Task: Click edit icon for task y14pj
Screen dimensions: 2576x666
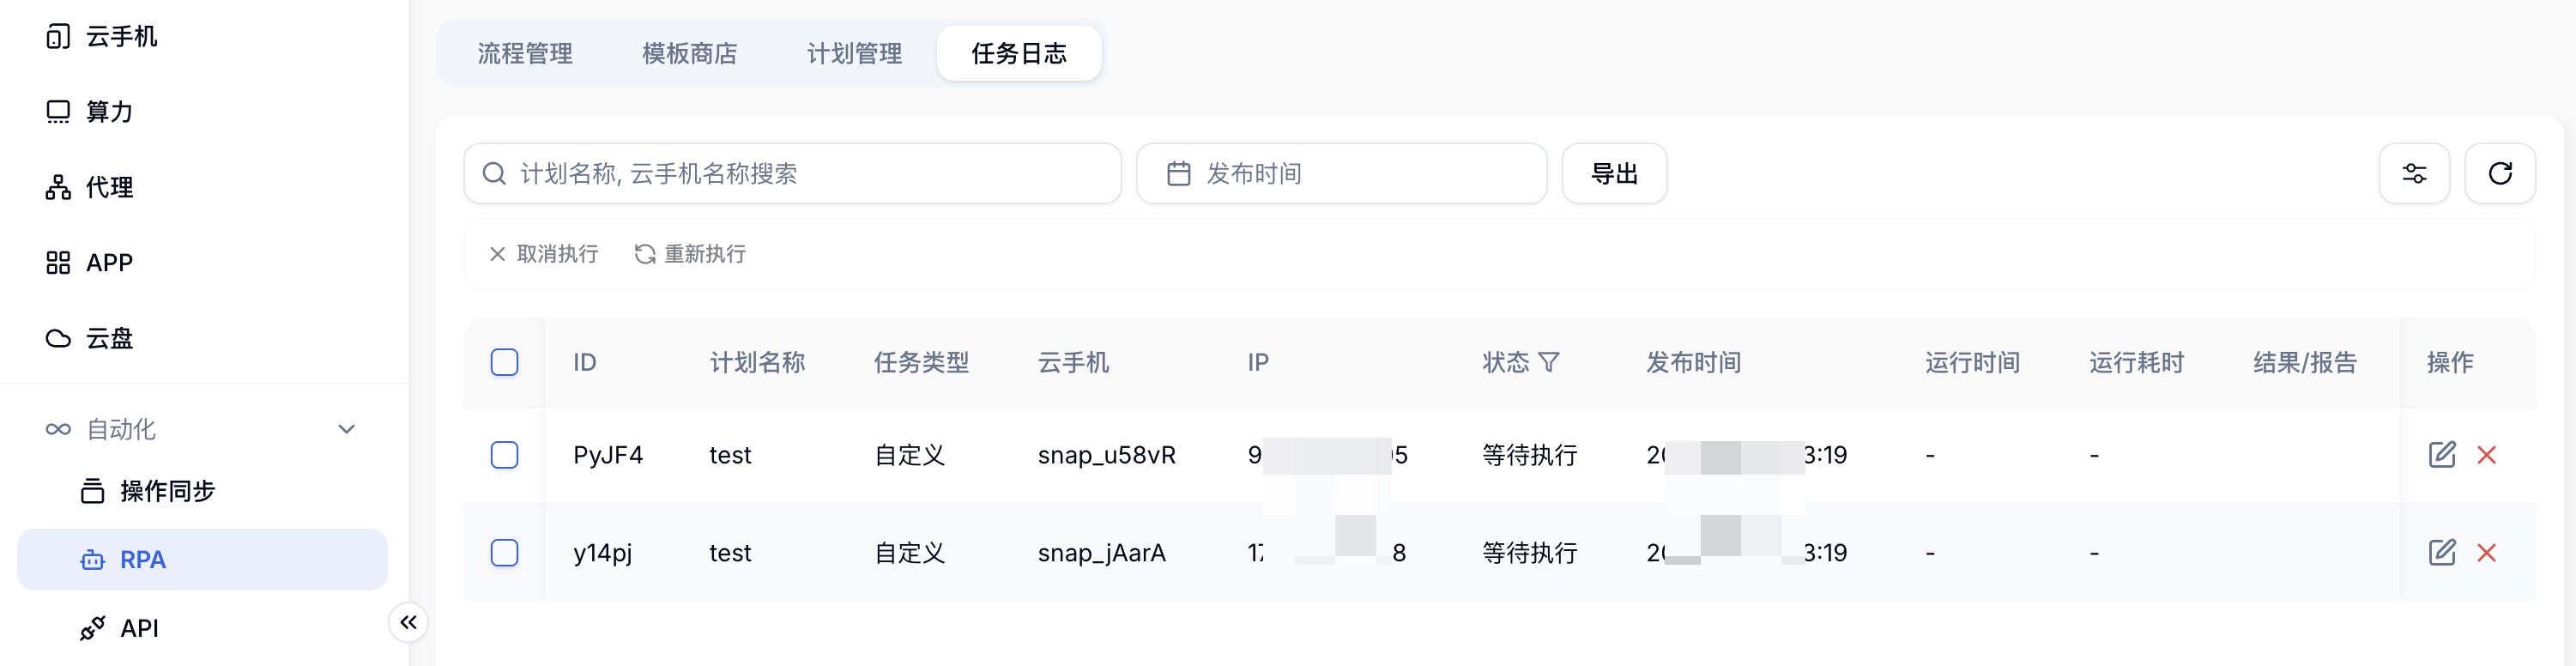Action: [2441, 552]
